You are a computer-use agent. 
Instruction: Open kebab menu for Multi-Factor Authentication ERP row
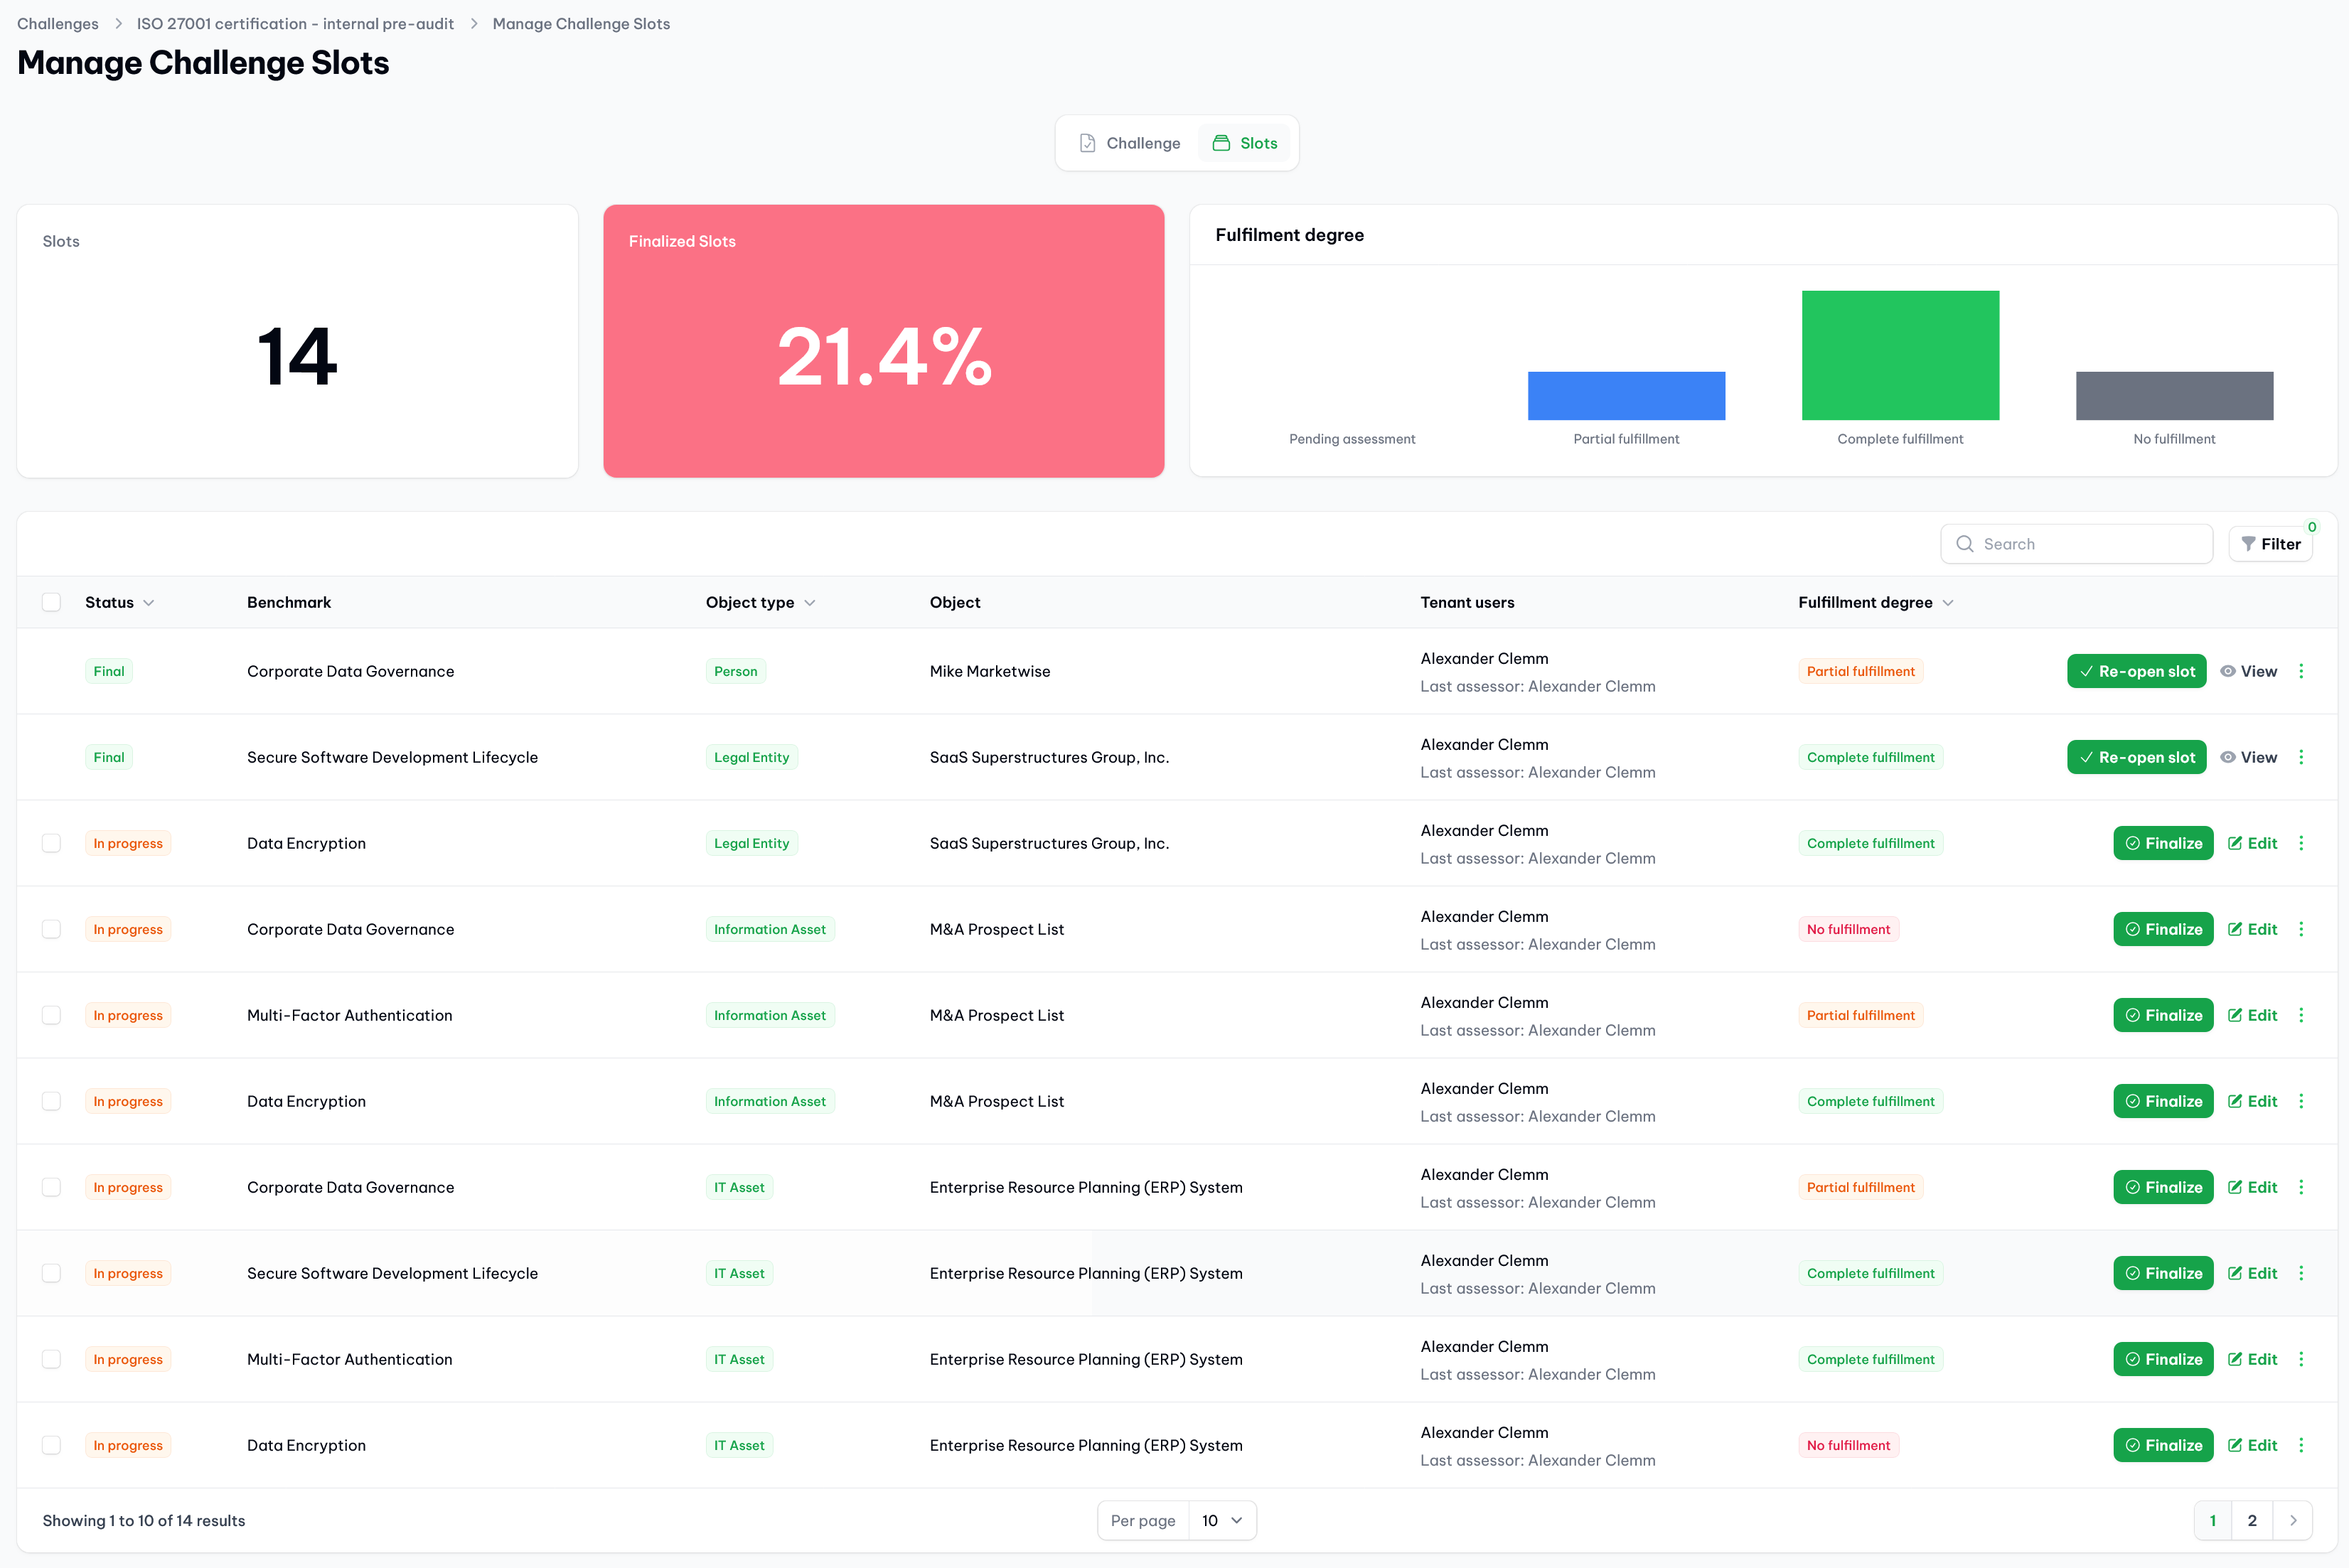pyautogui.click(x=2301, y=1359)
